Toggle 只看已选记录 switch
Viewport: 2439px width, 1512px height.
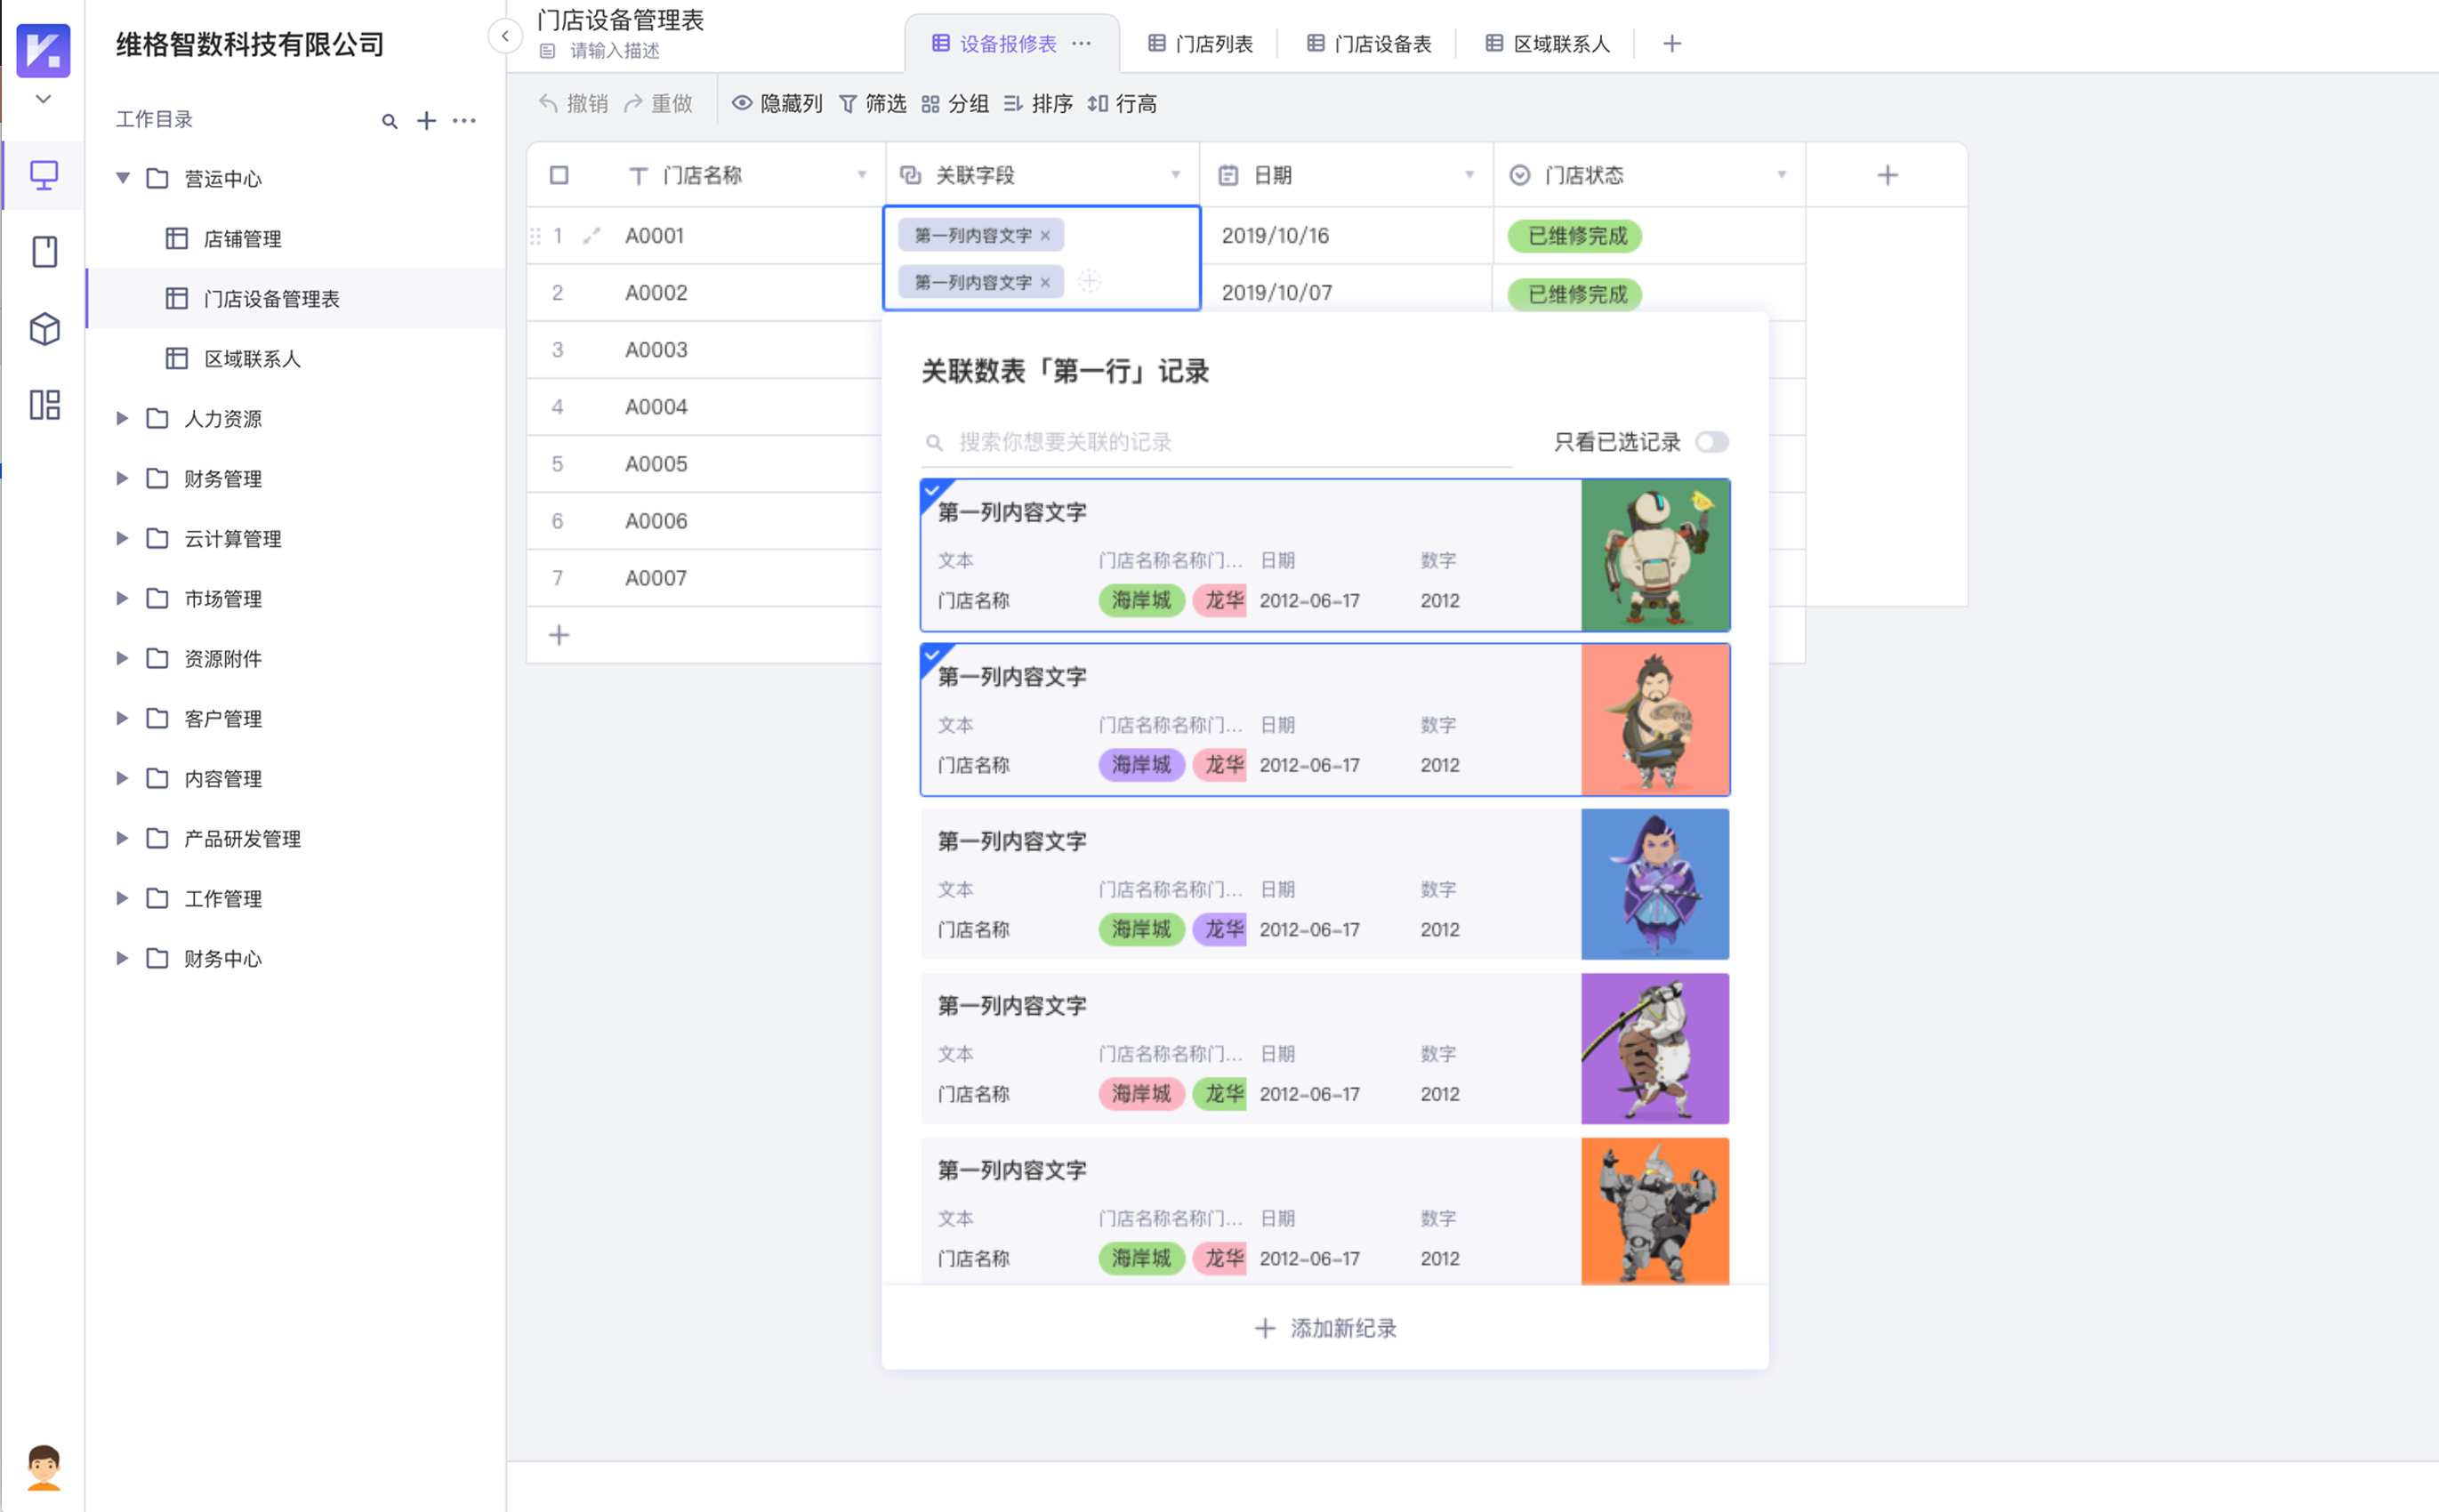click(1712, 442)
